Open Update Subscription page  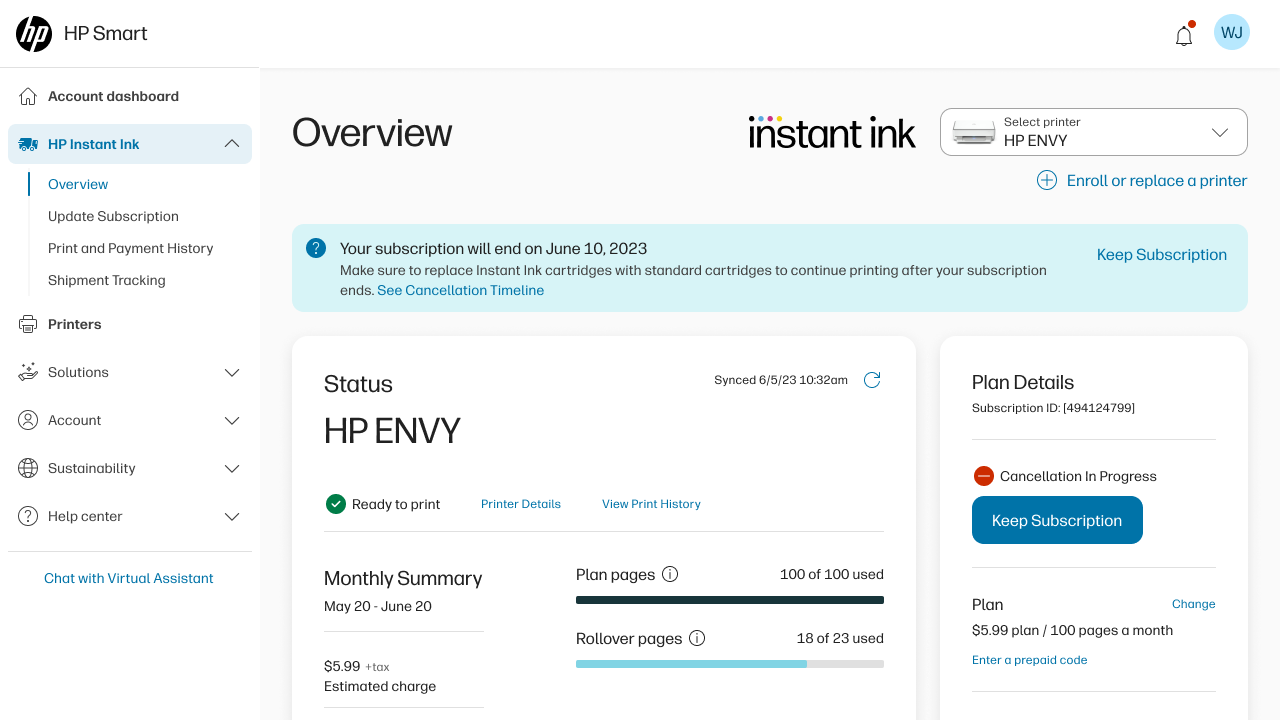(x=113, y=216)
